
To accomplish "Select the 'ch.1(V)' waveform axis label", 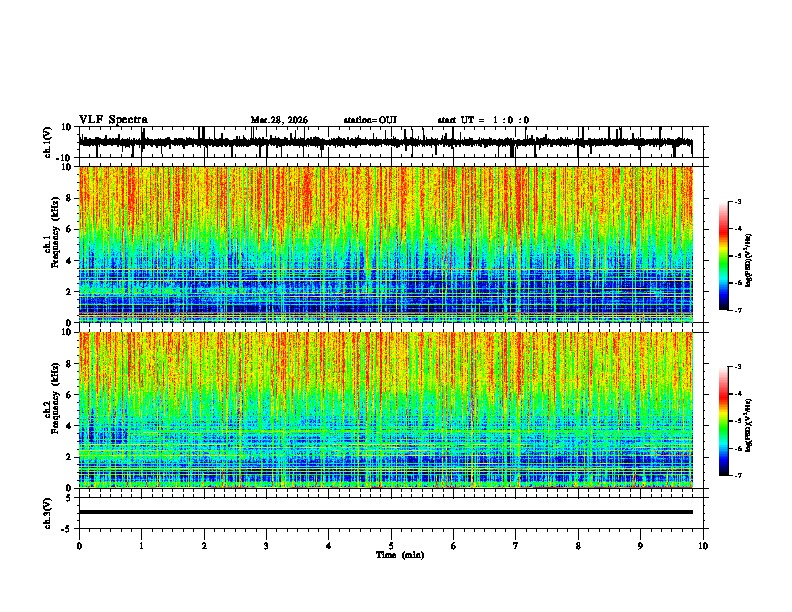I will click(48, 142).
